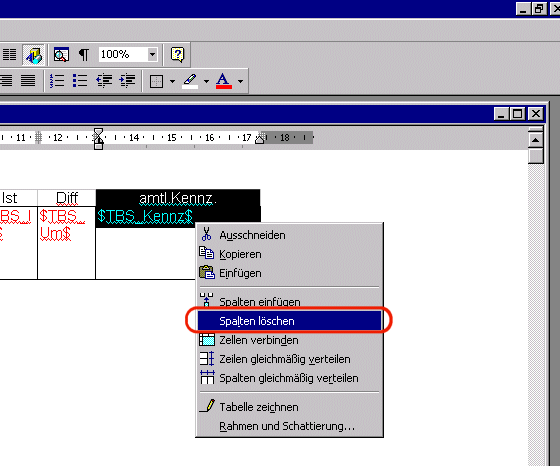The width and height of the screenshot is (560, 466).
Task: Apply bulleted list formatting
Action: click(x=80, y=81)
